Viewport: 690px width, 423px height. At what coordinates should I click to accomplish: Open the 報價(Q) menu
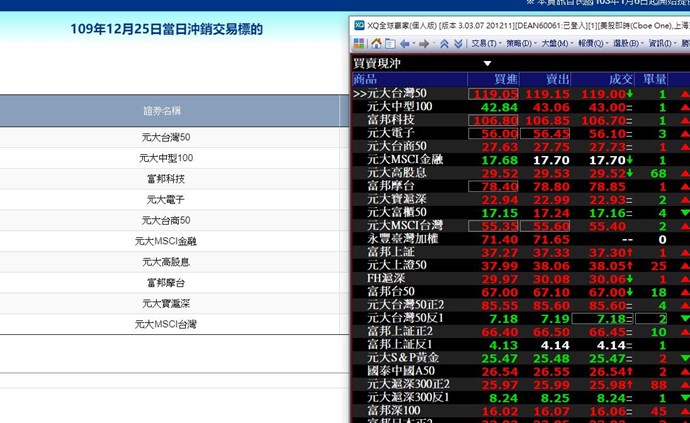pyautogui.click(x=592, y=43)
